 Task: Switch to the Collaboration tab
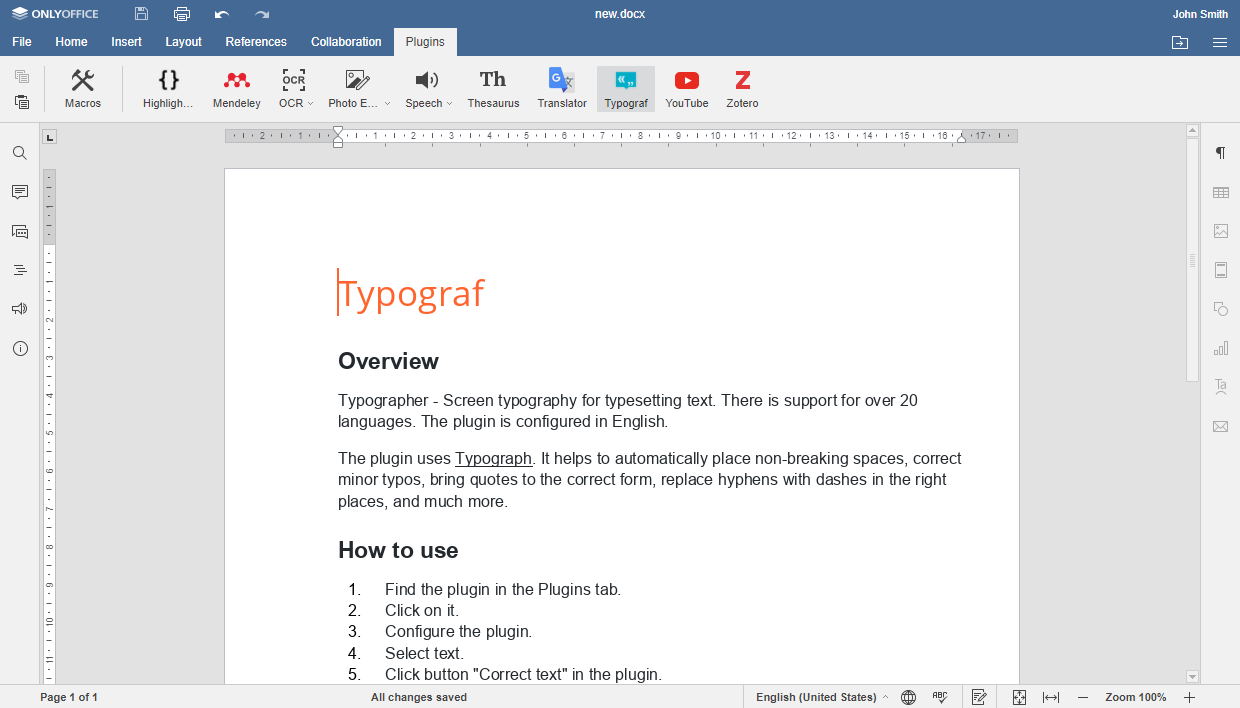(x=346, y=42)
